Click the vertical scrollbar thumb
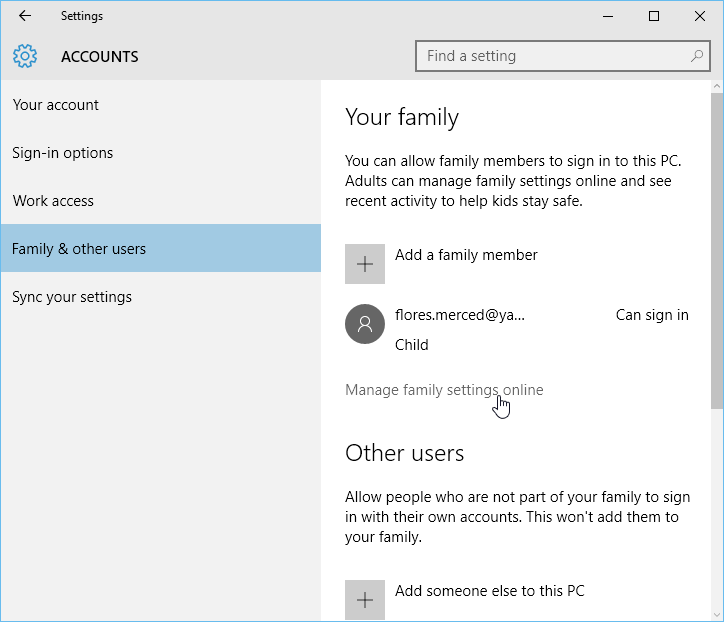This screenshot has width=724, height=622. (x=716, y=250)
